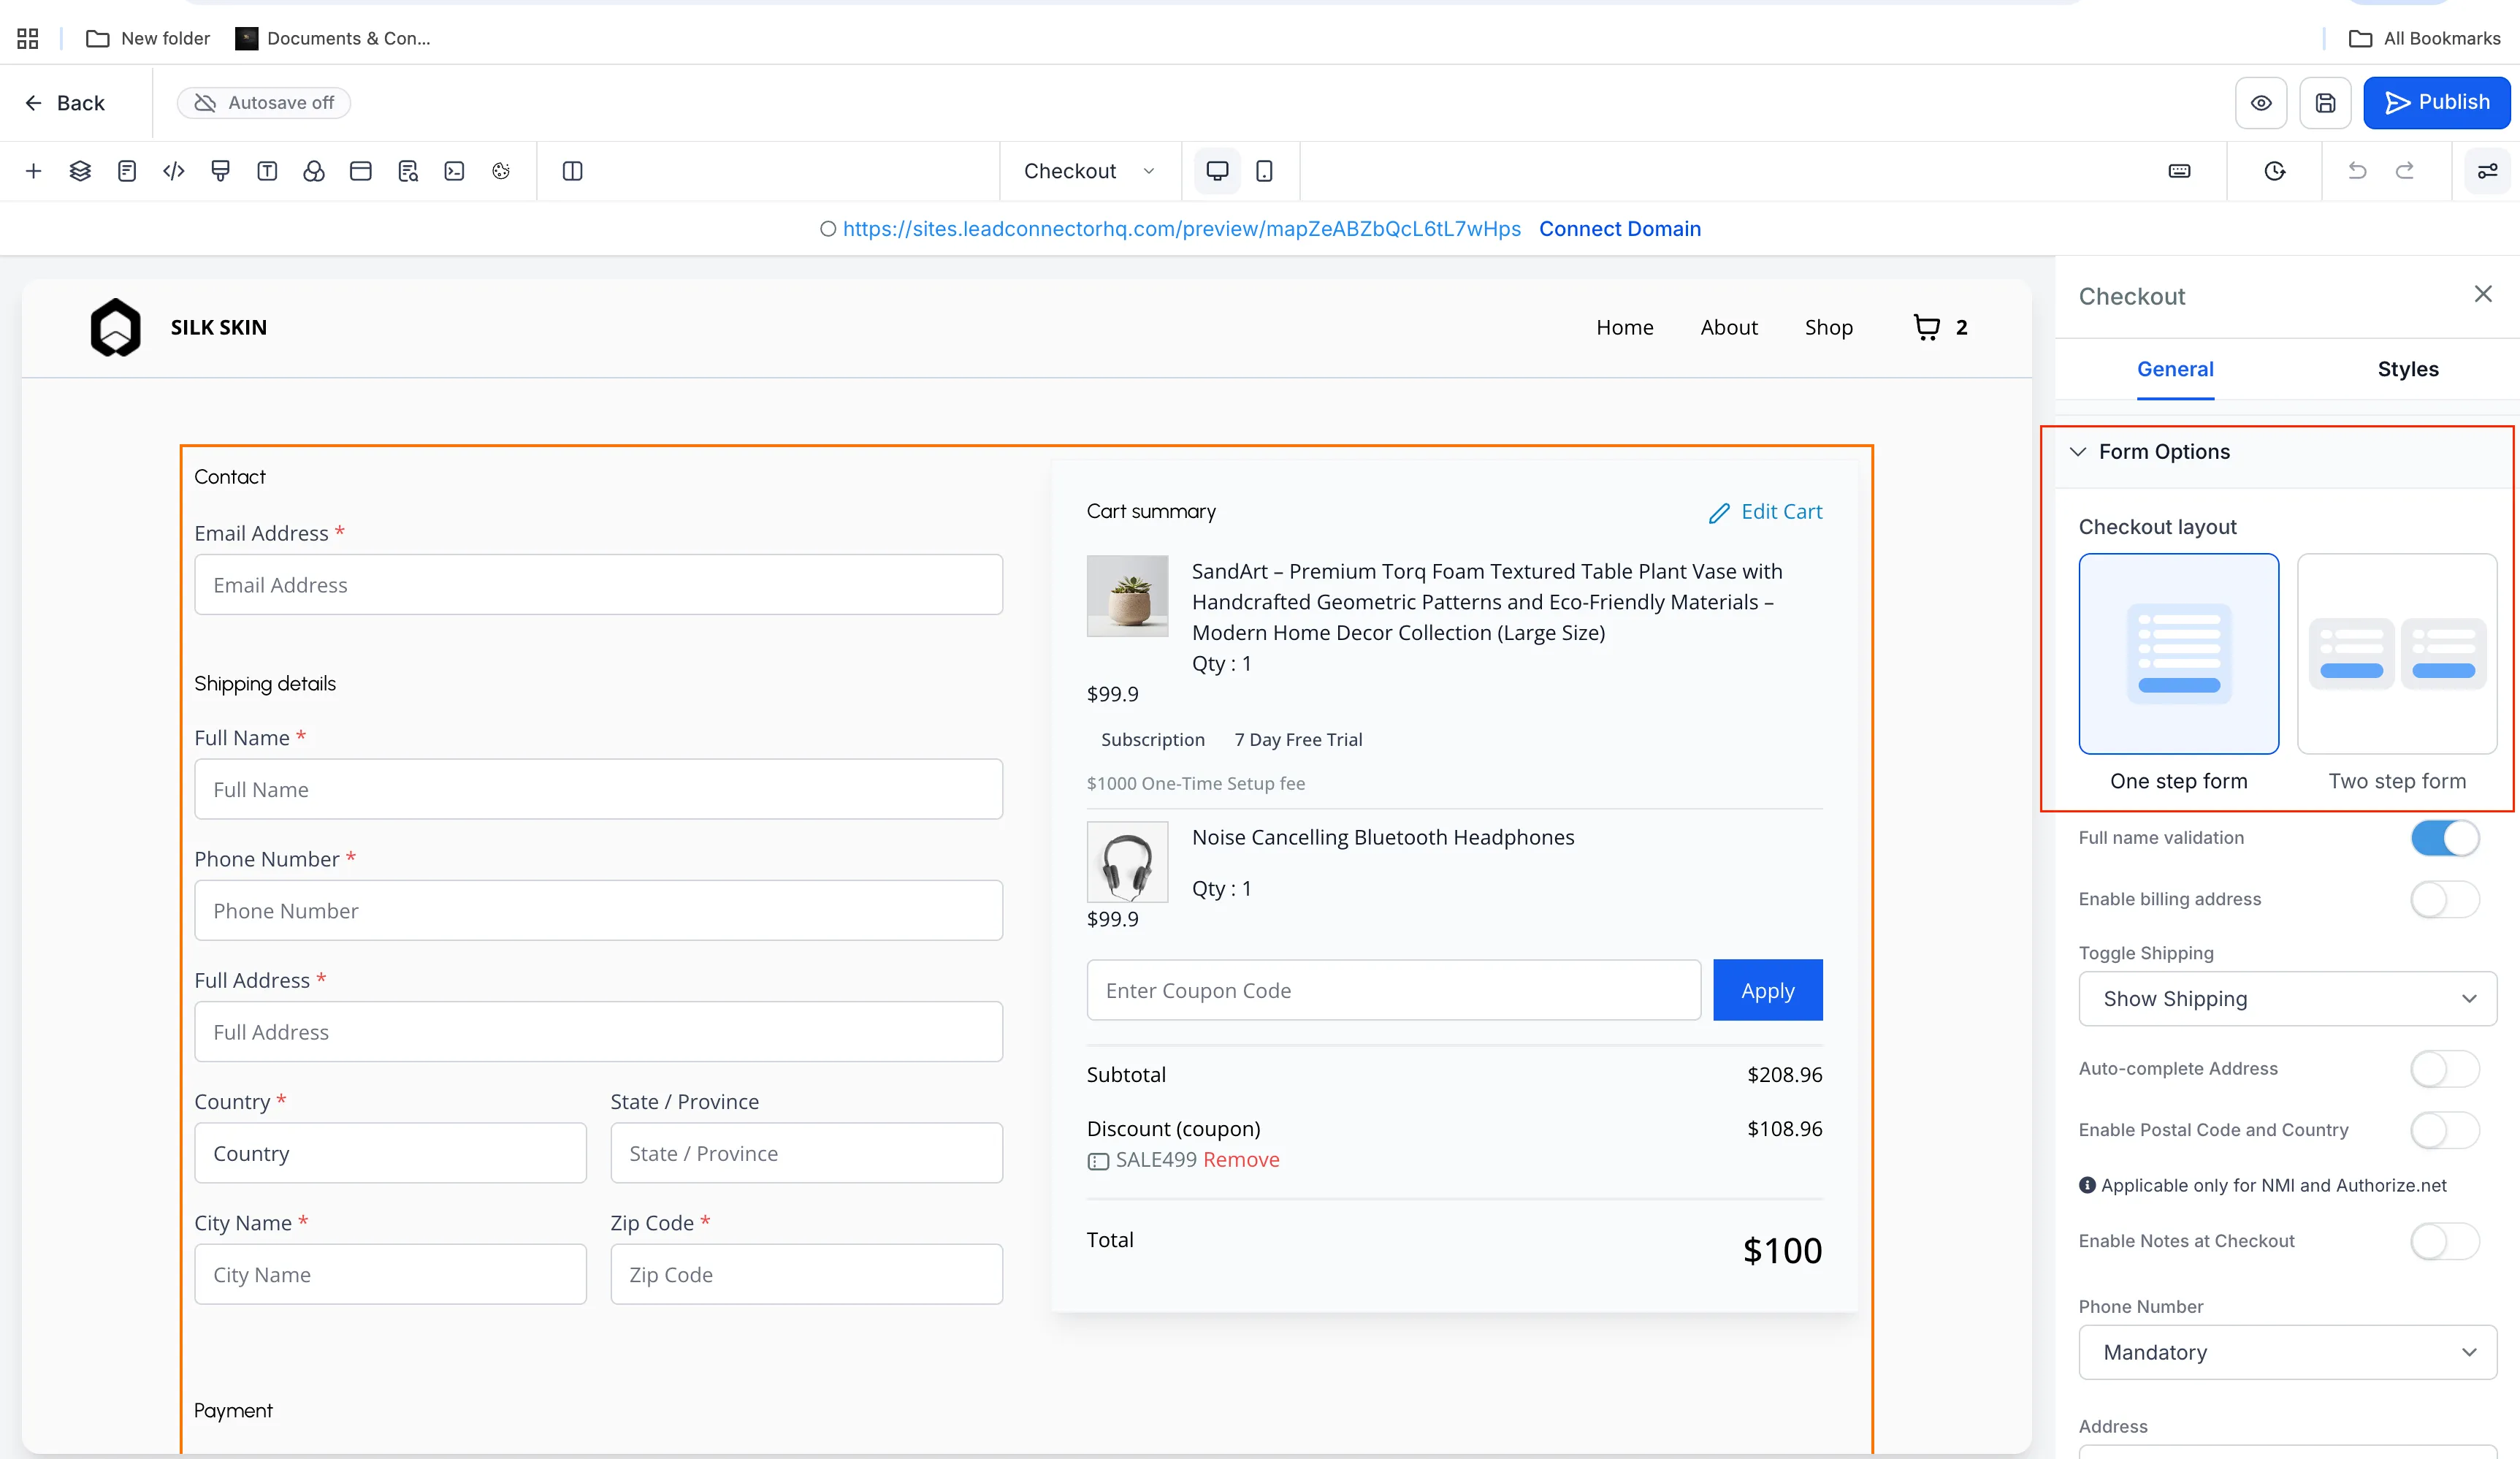Open browser apps grid icon
The image size is (2520, 1459).
pyautogui.click(x=28, y=38)
